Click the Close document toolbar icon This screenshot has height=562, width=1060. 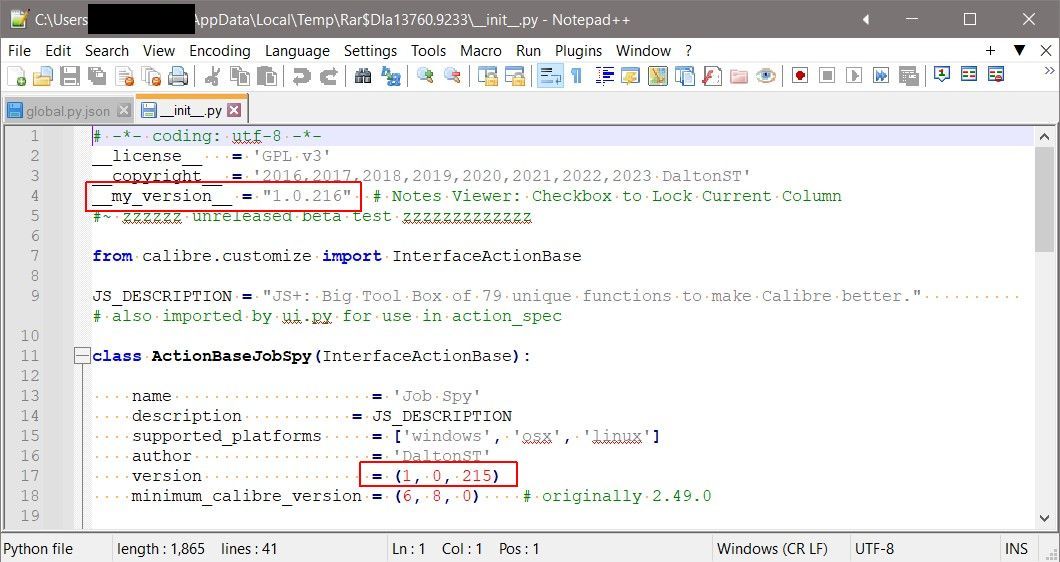(124, 76)
